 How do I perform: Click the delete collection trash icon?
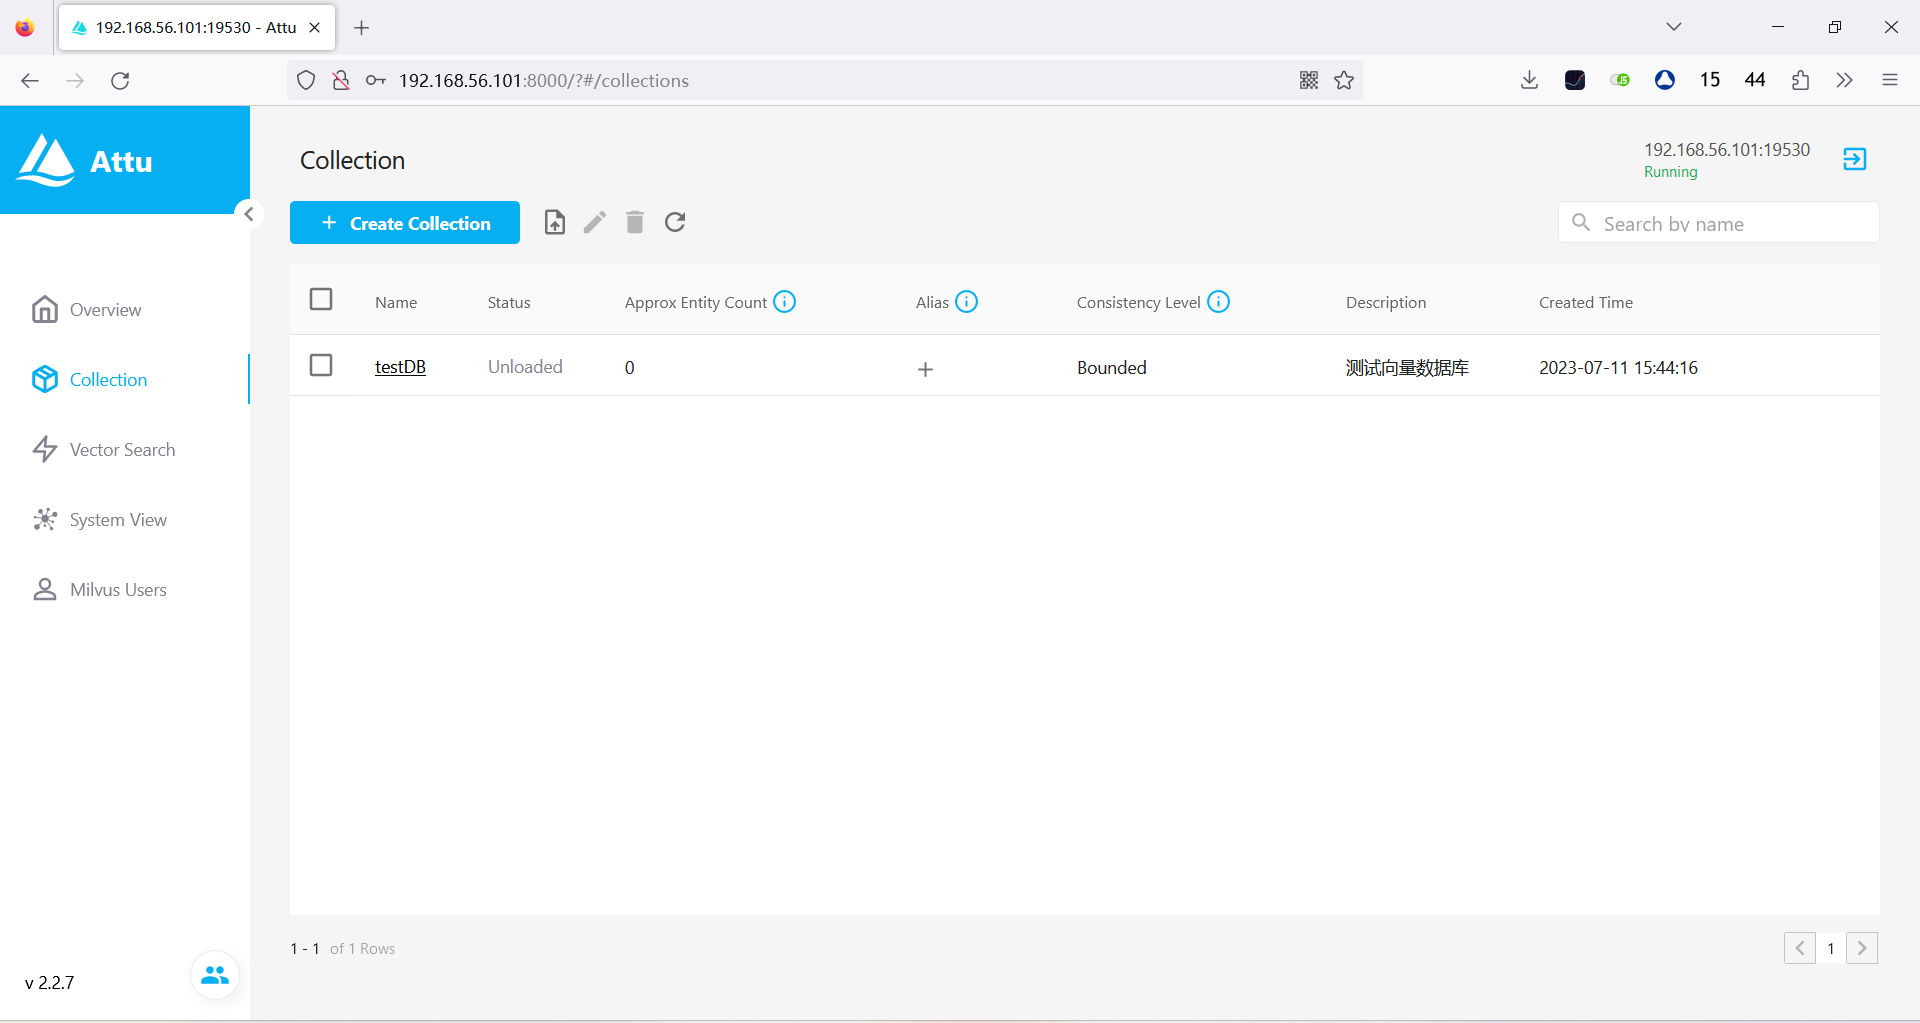[x=635, y=222]
